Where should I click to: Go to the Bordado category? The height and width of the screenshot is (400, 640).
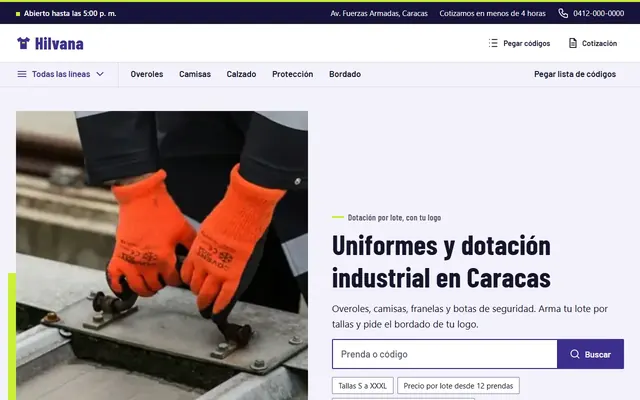click(345, 74)
